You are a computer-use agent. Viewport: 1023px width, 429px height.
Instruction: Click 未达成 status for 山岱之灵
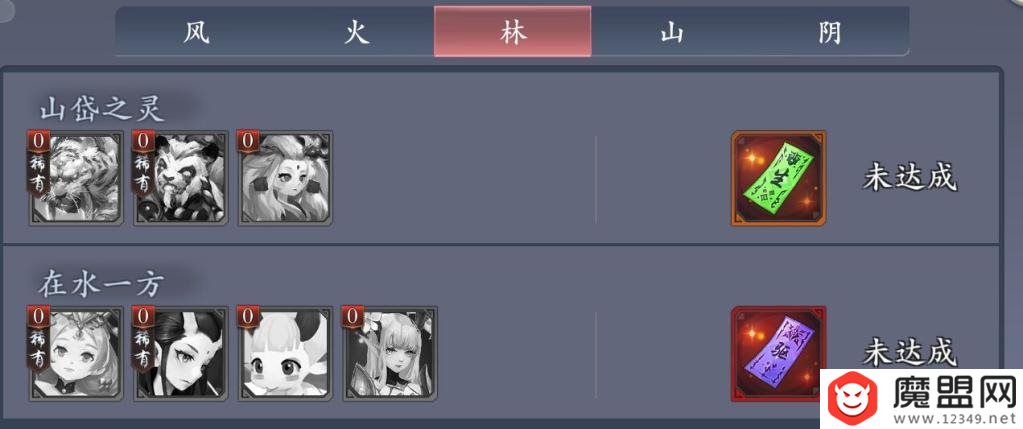909,177
